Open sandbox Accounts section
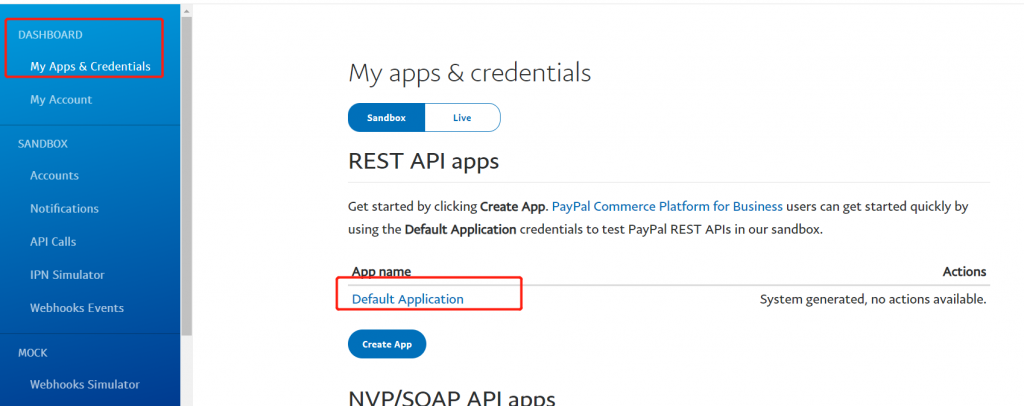 pos(54,176)
